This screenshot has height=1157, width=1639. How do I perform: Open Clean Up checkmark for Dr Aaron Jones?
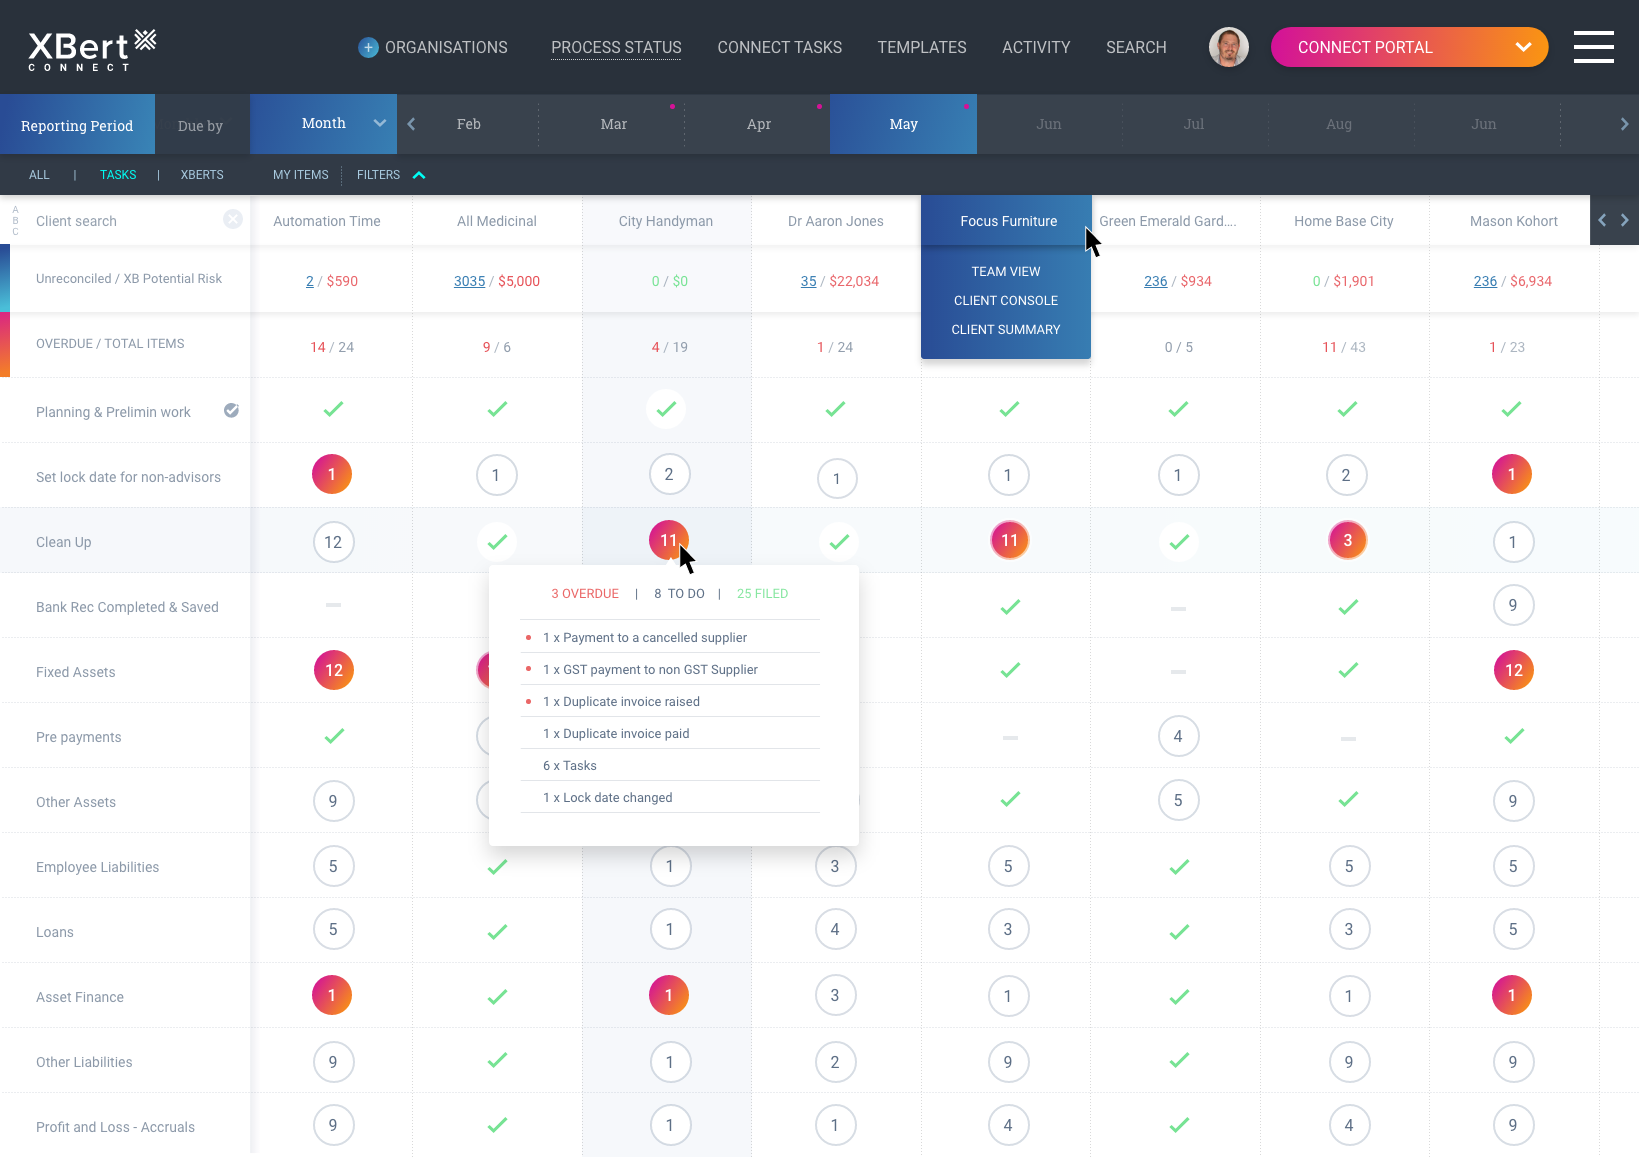click(839, 542)
